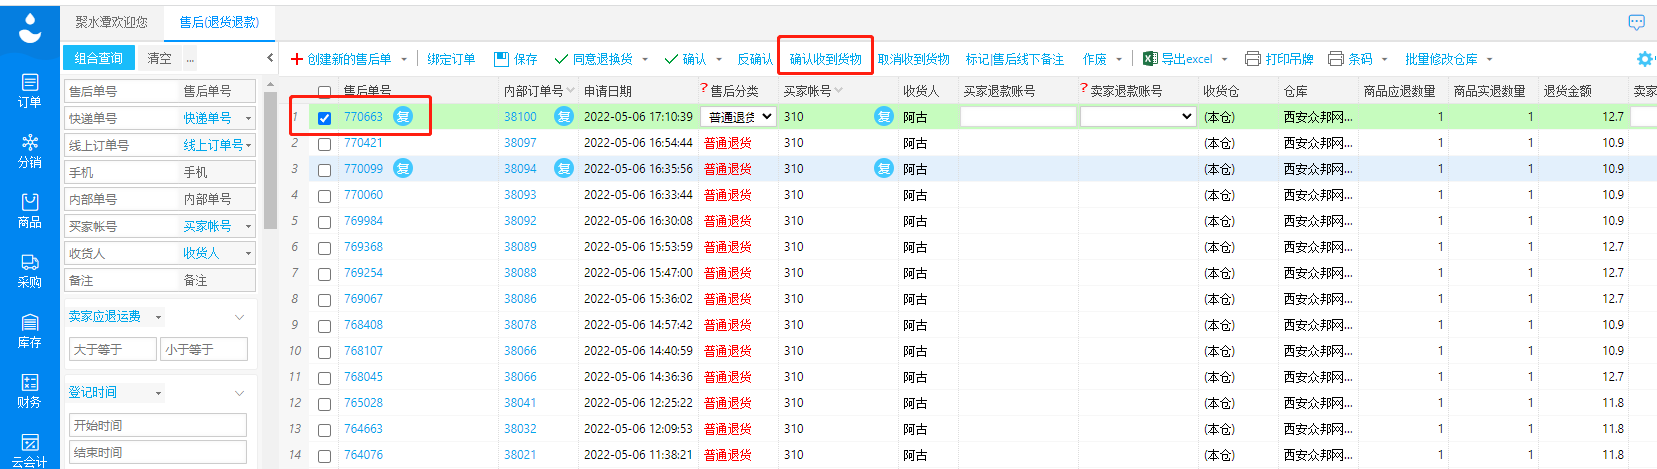1657x469 pixels.
Task: Click the settings gear icon at toolbar right
Action: point(1644,59)
